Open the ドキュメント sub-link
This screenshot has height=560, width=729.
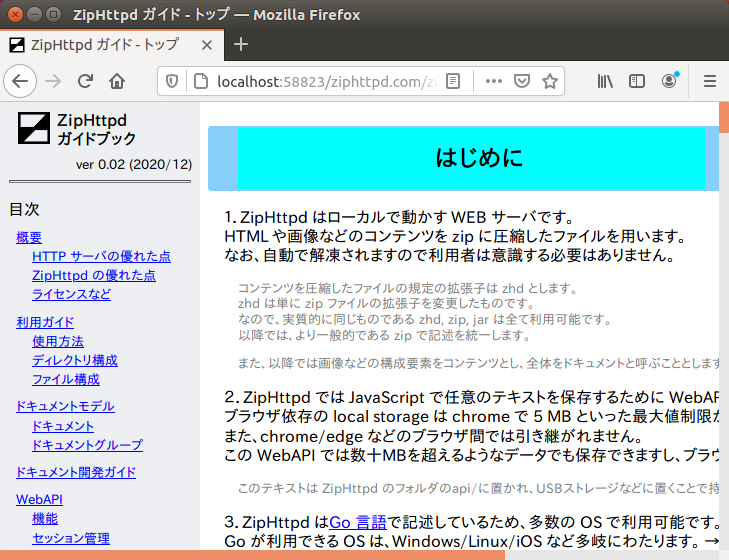click(x=63, y=426)
